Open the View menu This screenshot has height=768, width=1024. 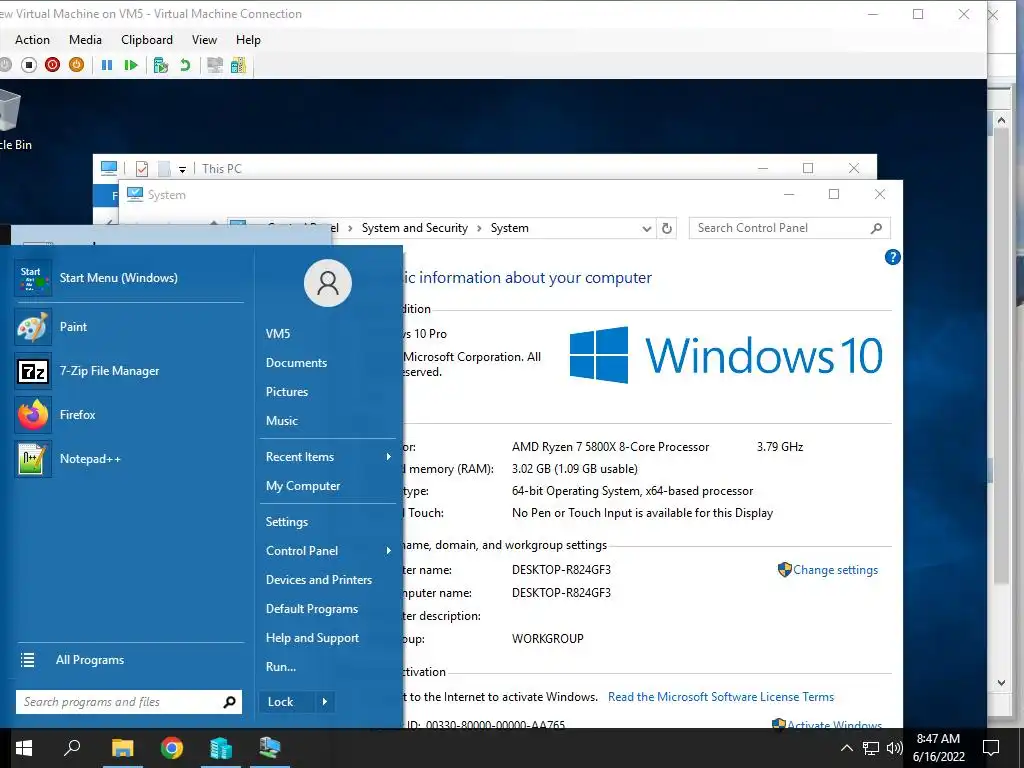[x=204, y=40]
